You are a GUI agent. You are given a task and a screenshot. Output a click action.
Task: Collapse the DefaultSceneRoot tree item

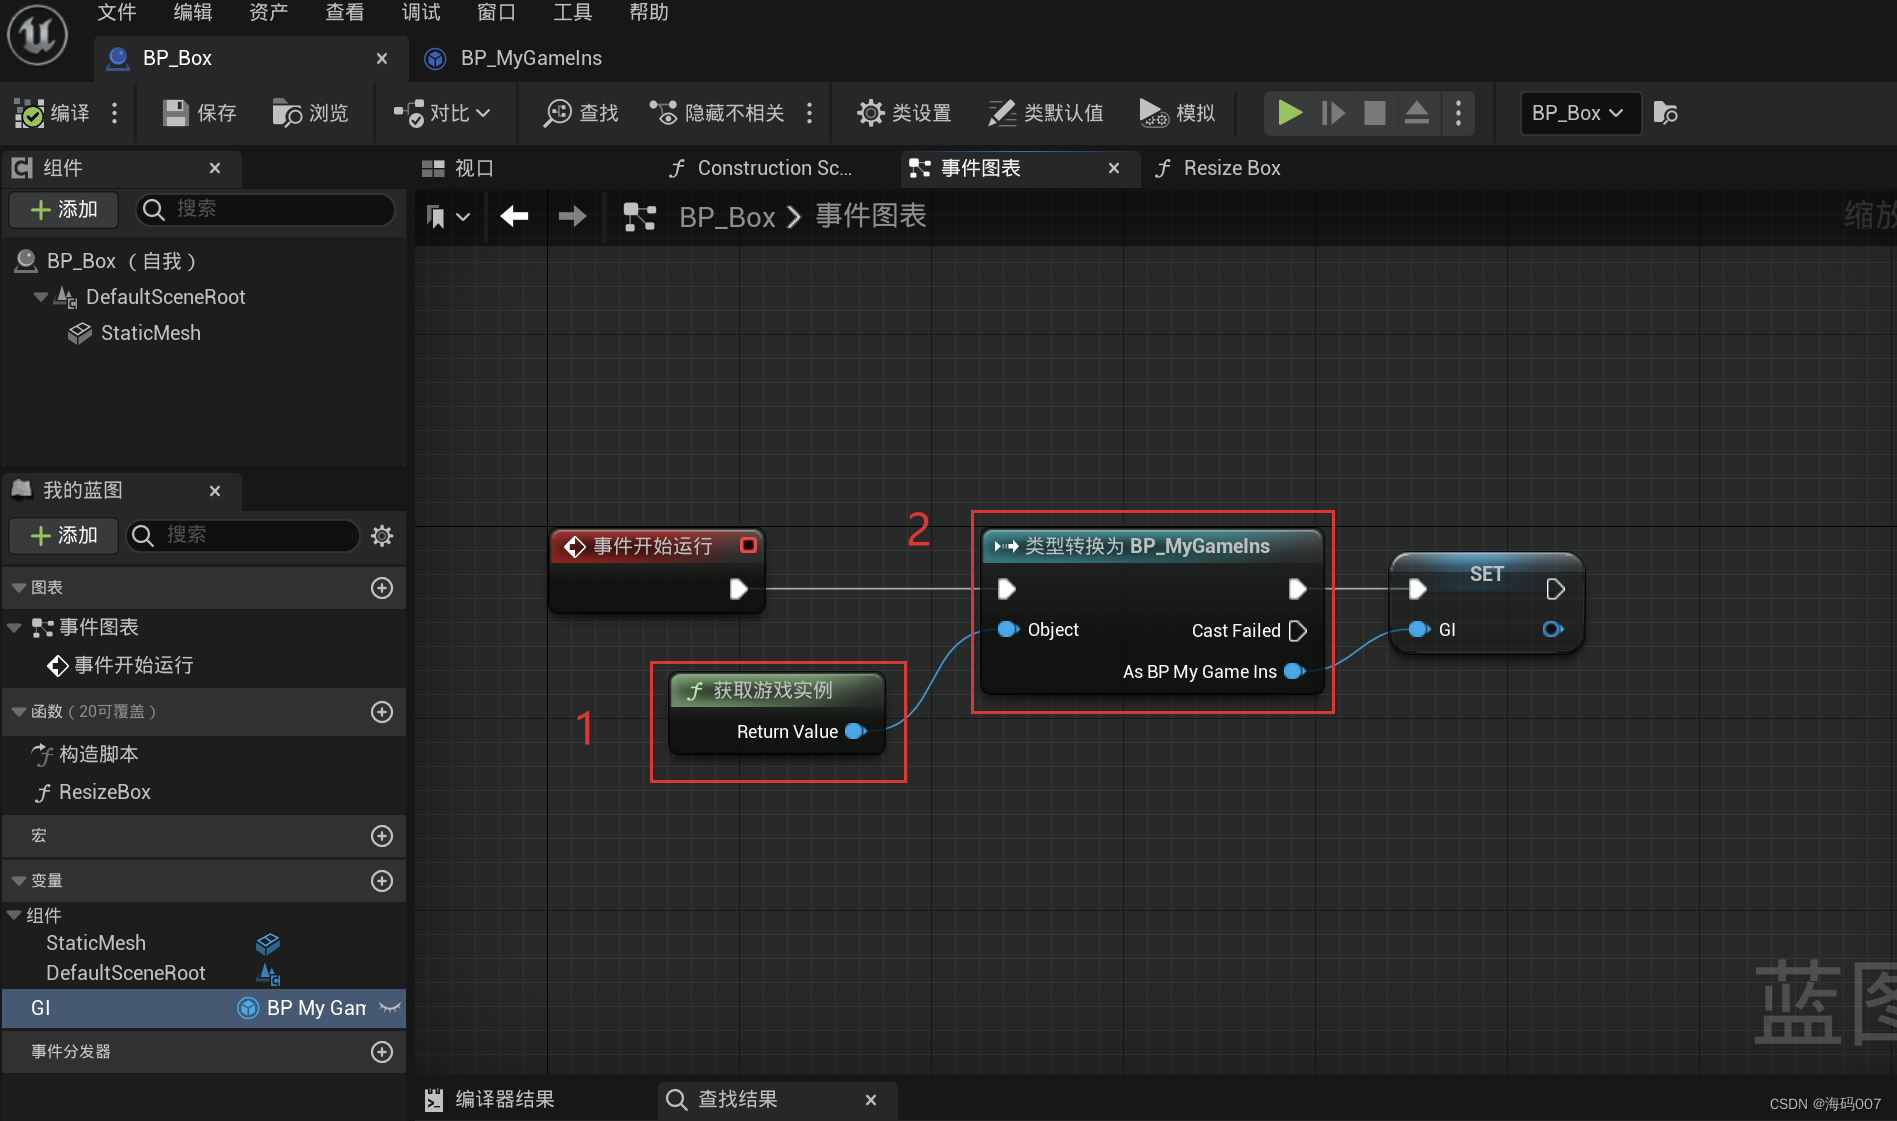(40, 297)
